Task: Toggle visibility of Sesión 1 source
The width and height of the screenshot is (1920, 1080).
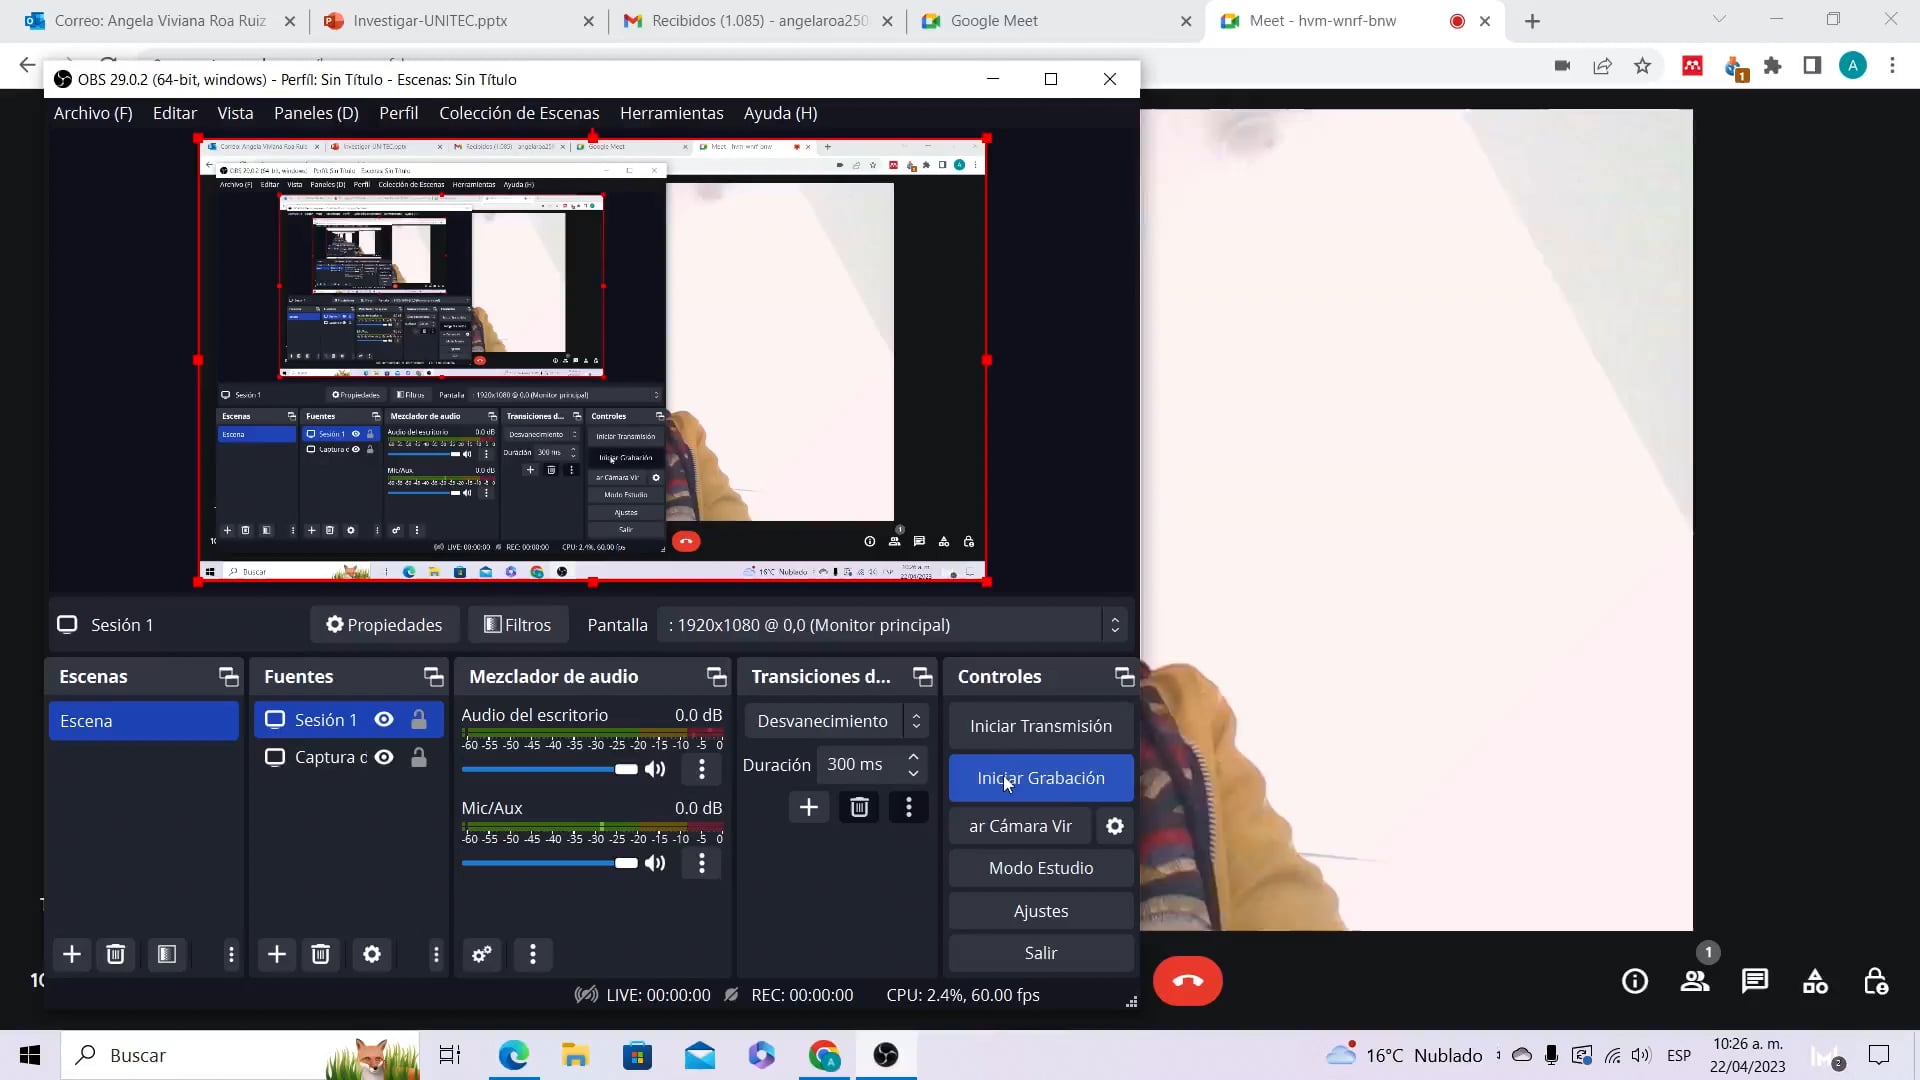Action: (x=384, y=720)
